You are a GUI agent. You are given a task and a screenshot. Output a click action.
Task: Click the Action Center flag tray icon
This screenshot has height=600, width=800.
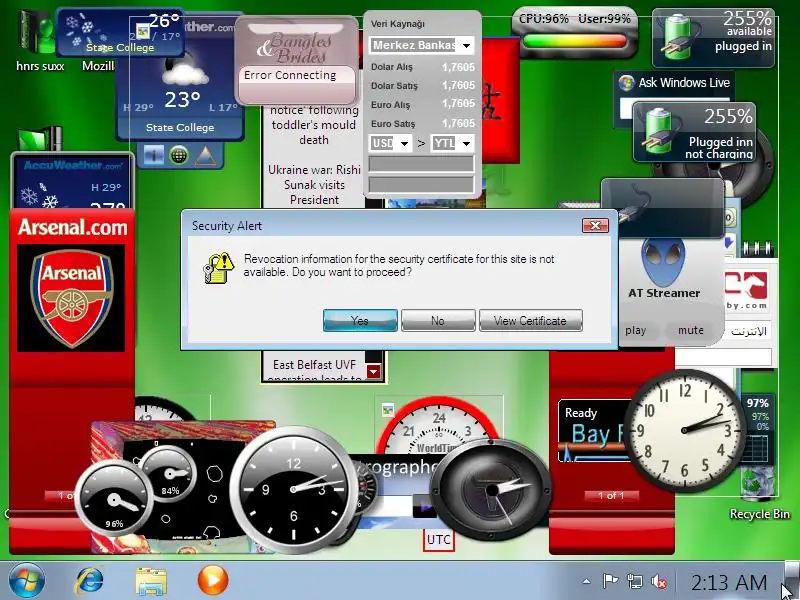(x=610, y=581)
